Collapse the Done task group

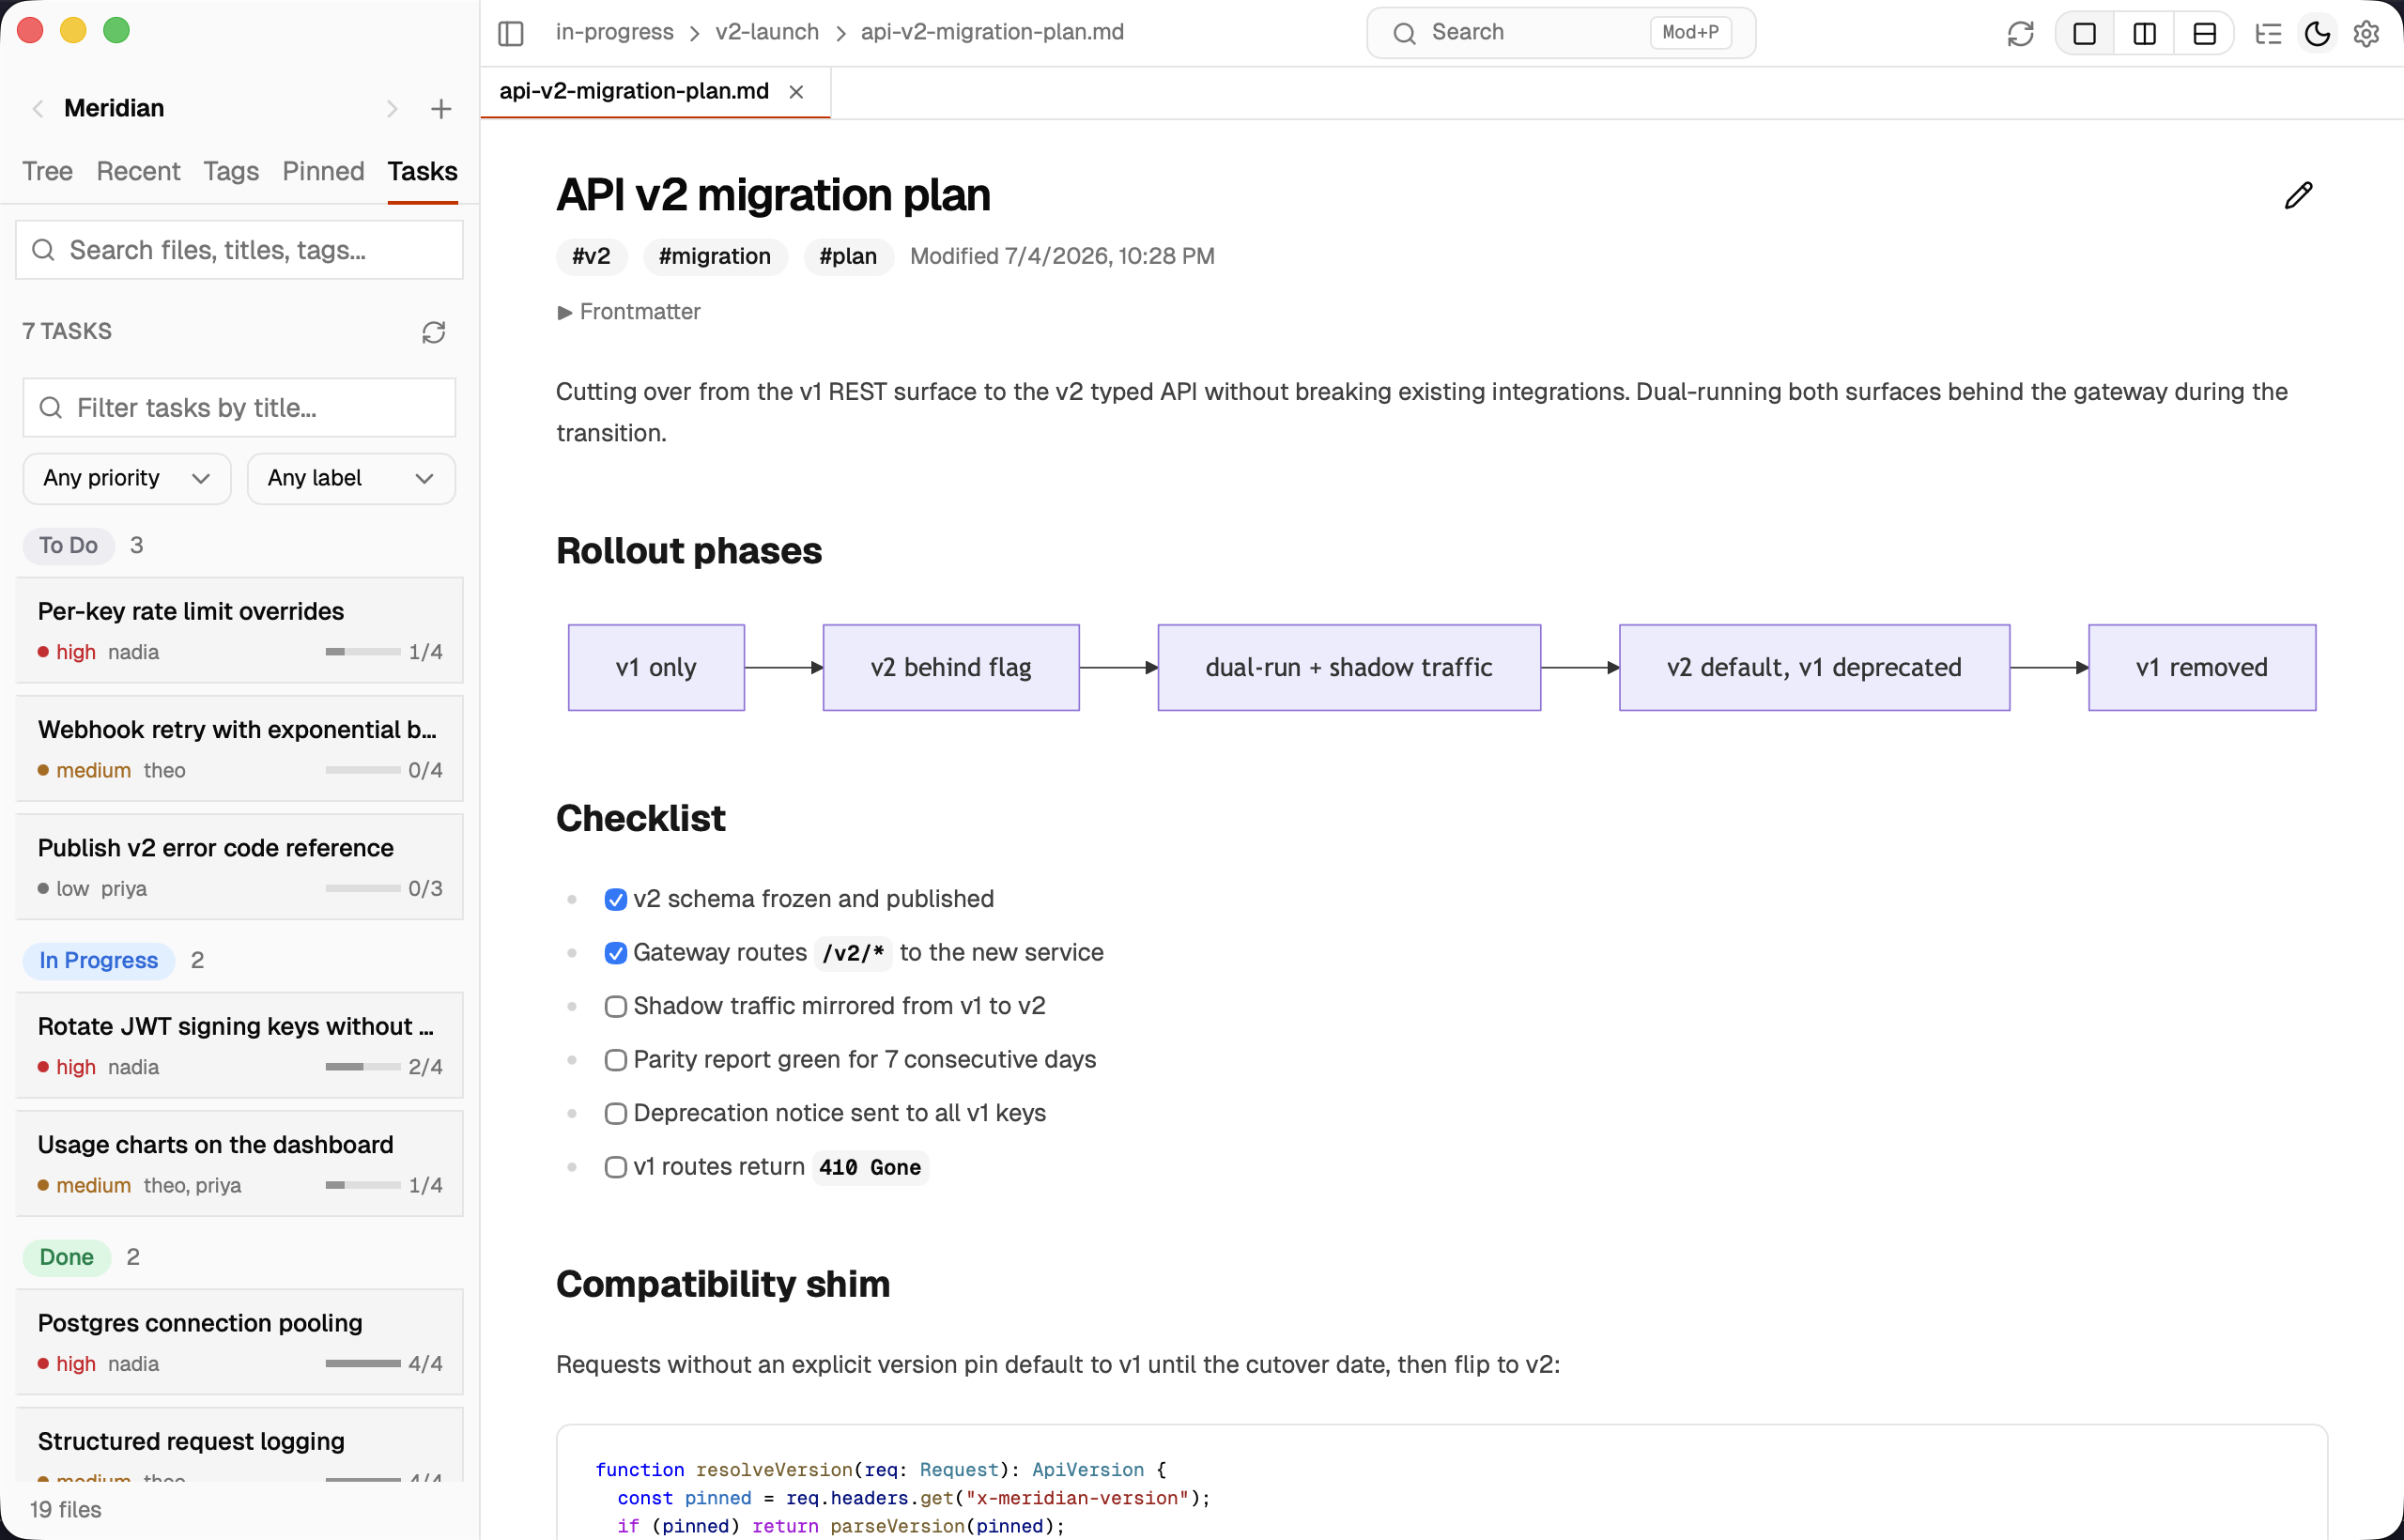click(67, 1258)
